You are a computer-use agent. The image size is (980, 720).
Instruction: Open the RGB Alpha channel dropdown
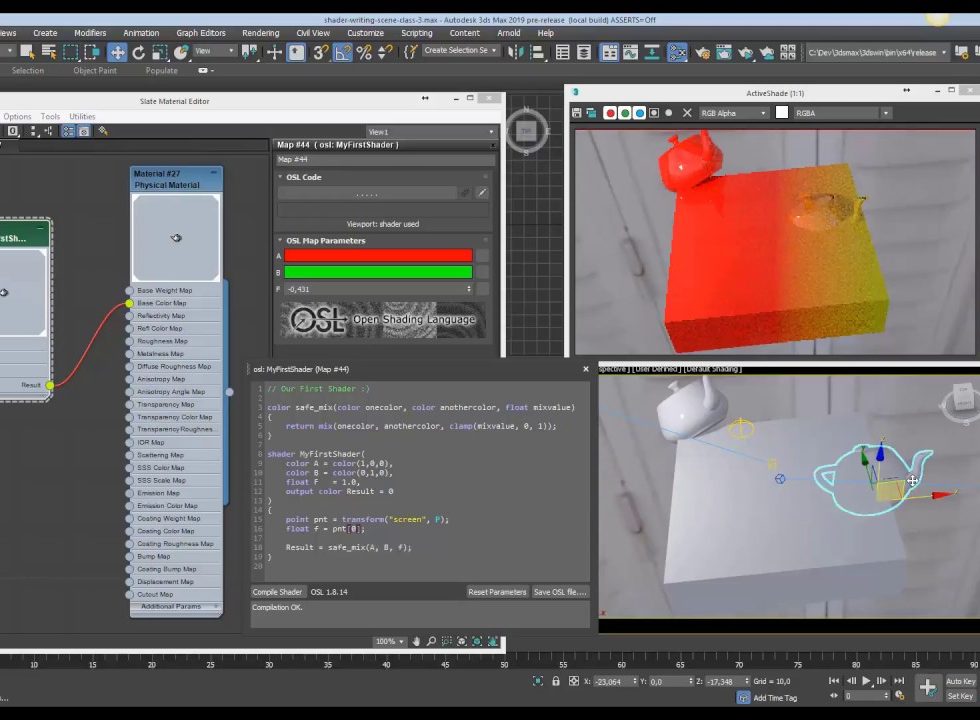pos(733,113)
